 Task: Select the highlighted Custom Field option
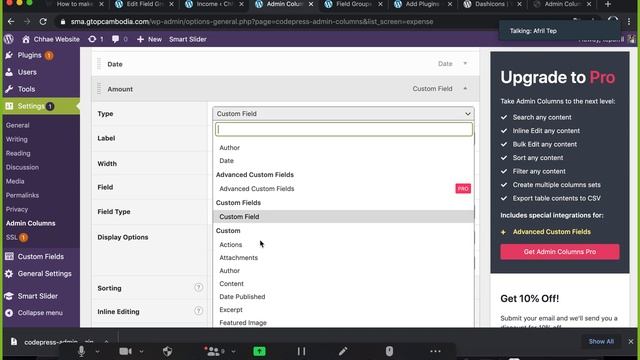click(x=343, y=217)
